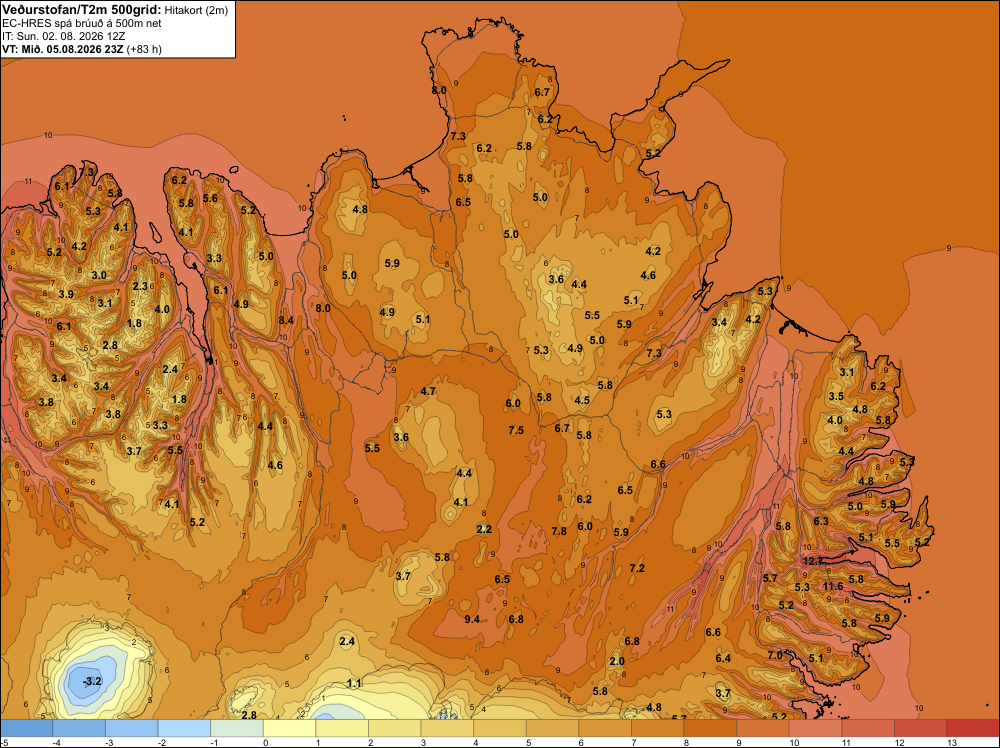Click the legend color swatch between -2 and -1
This screenshot has height=748, width=1000.
[184, 728]
